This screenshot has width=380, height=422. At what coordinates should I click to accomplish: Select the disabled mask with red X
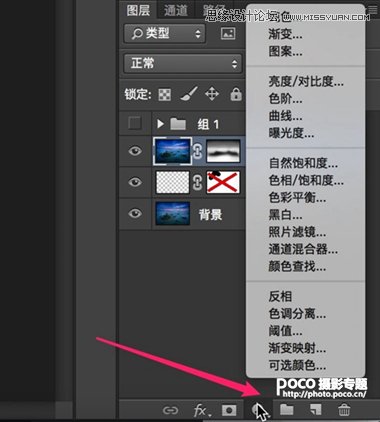(223, 182)
